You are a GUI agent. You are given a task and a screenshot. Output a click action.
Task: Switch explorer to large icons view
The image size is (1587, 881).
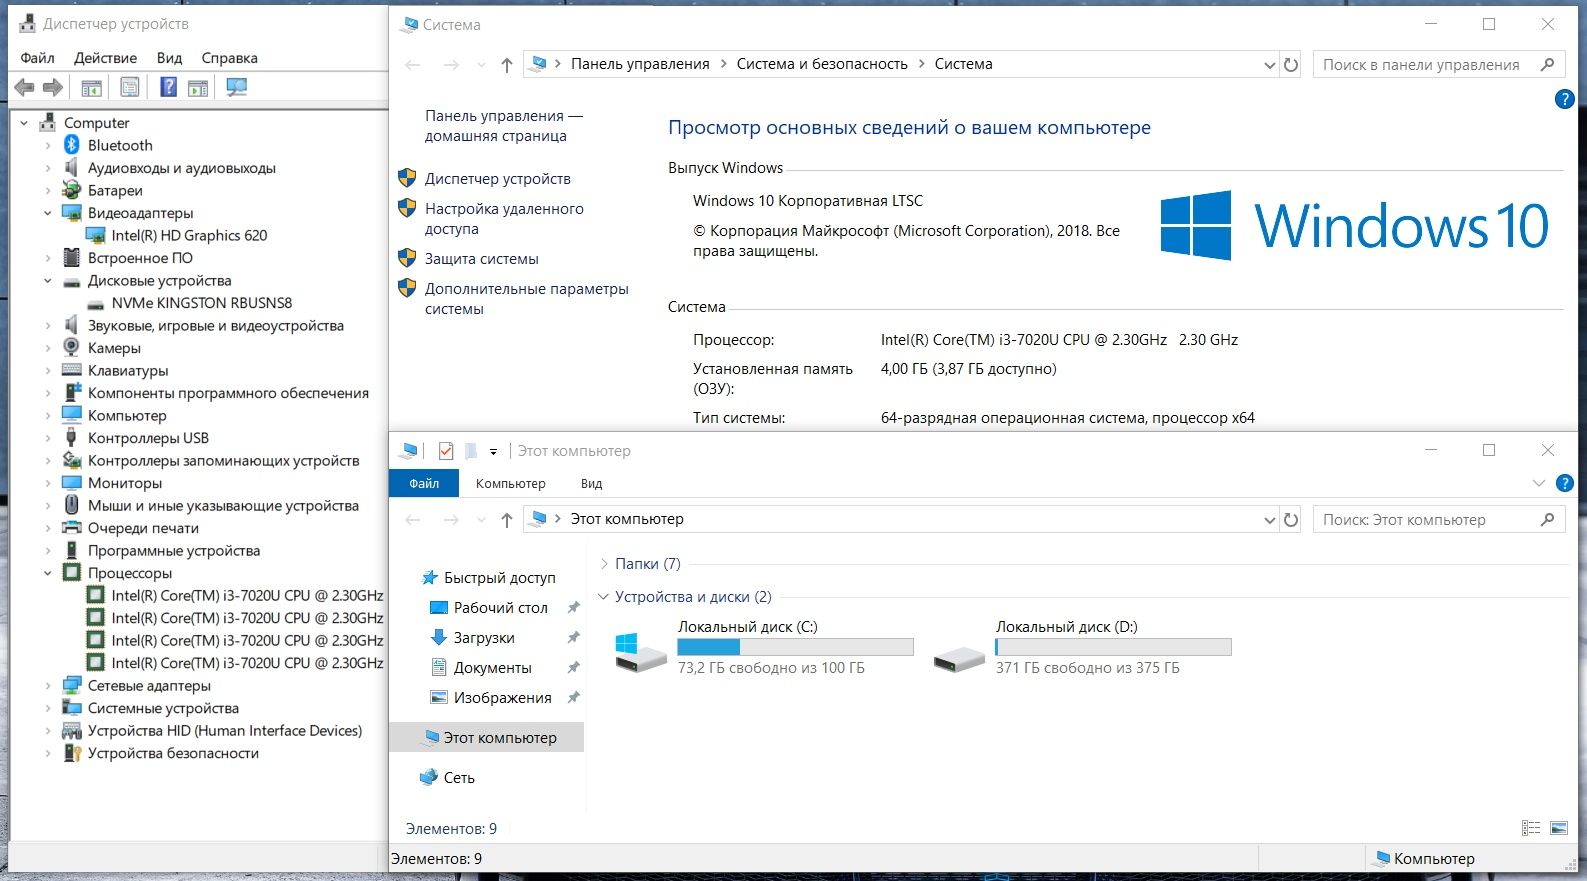[1558, 828]
